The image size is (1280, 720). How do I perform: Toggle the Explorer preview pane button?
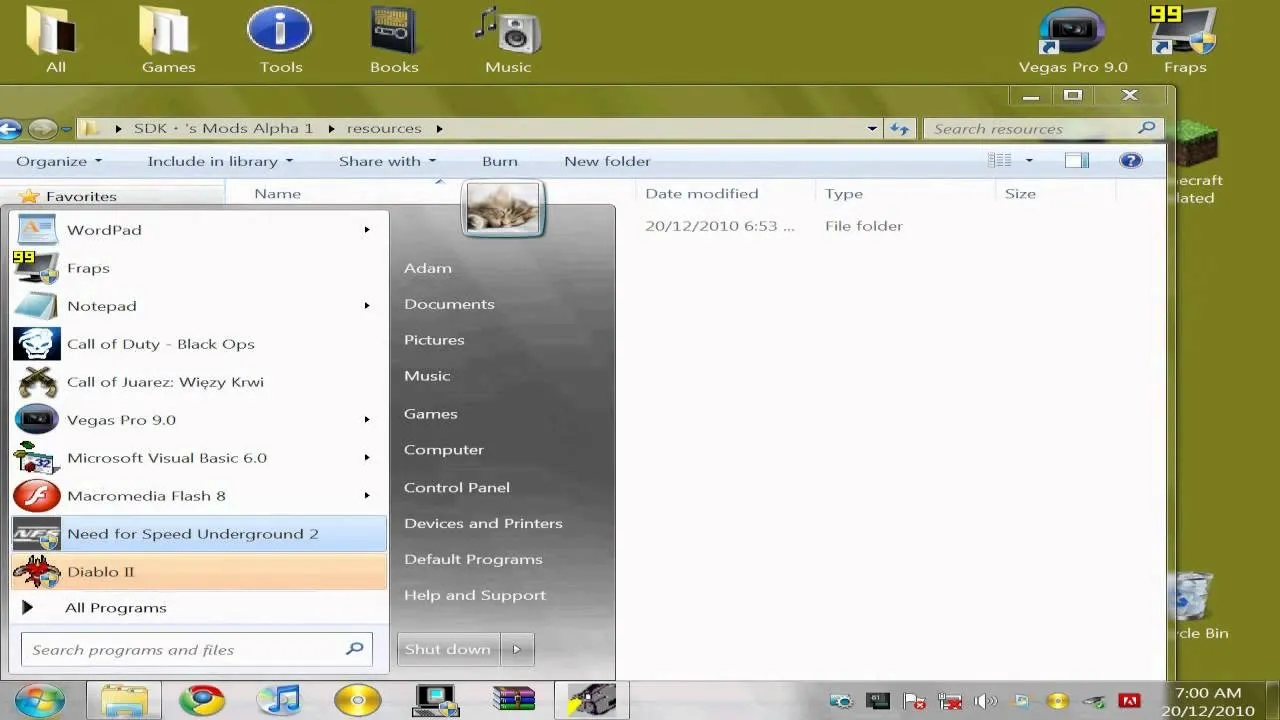pos(1077,161)
